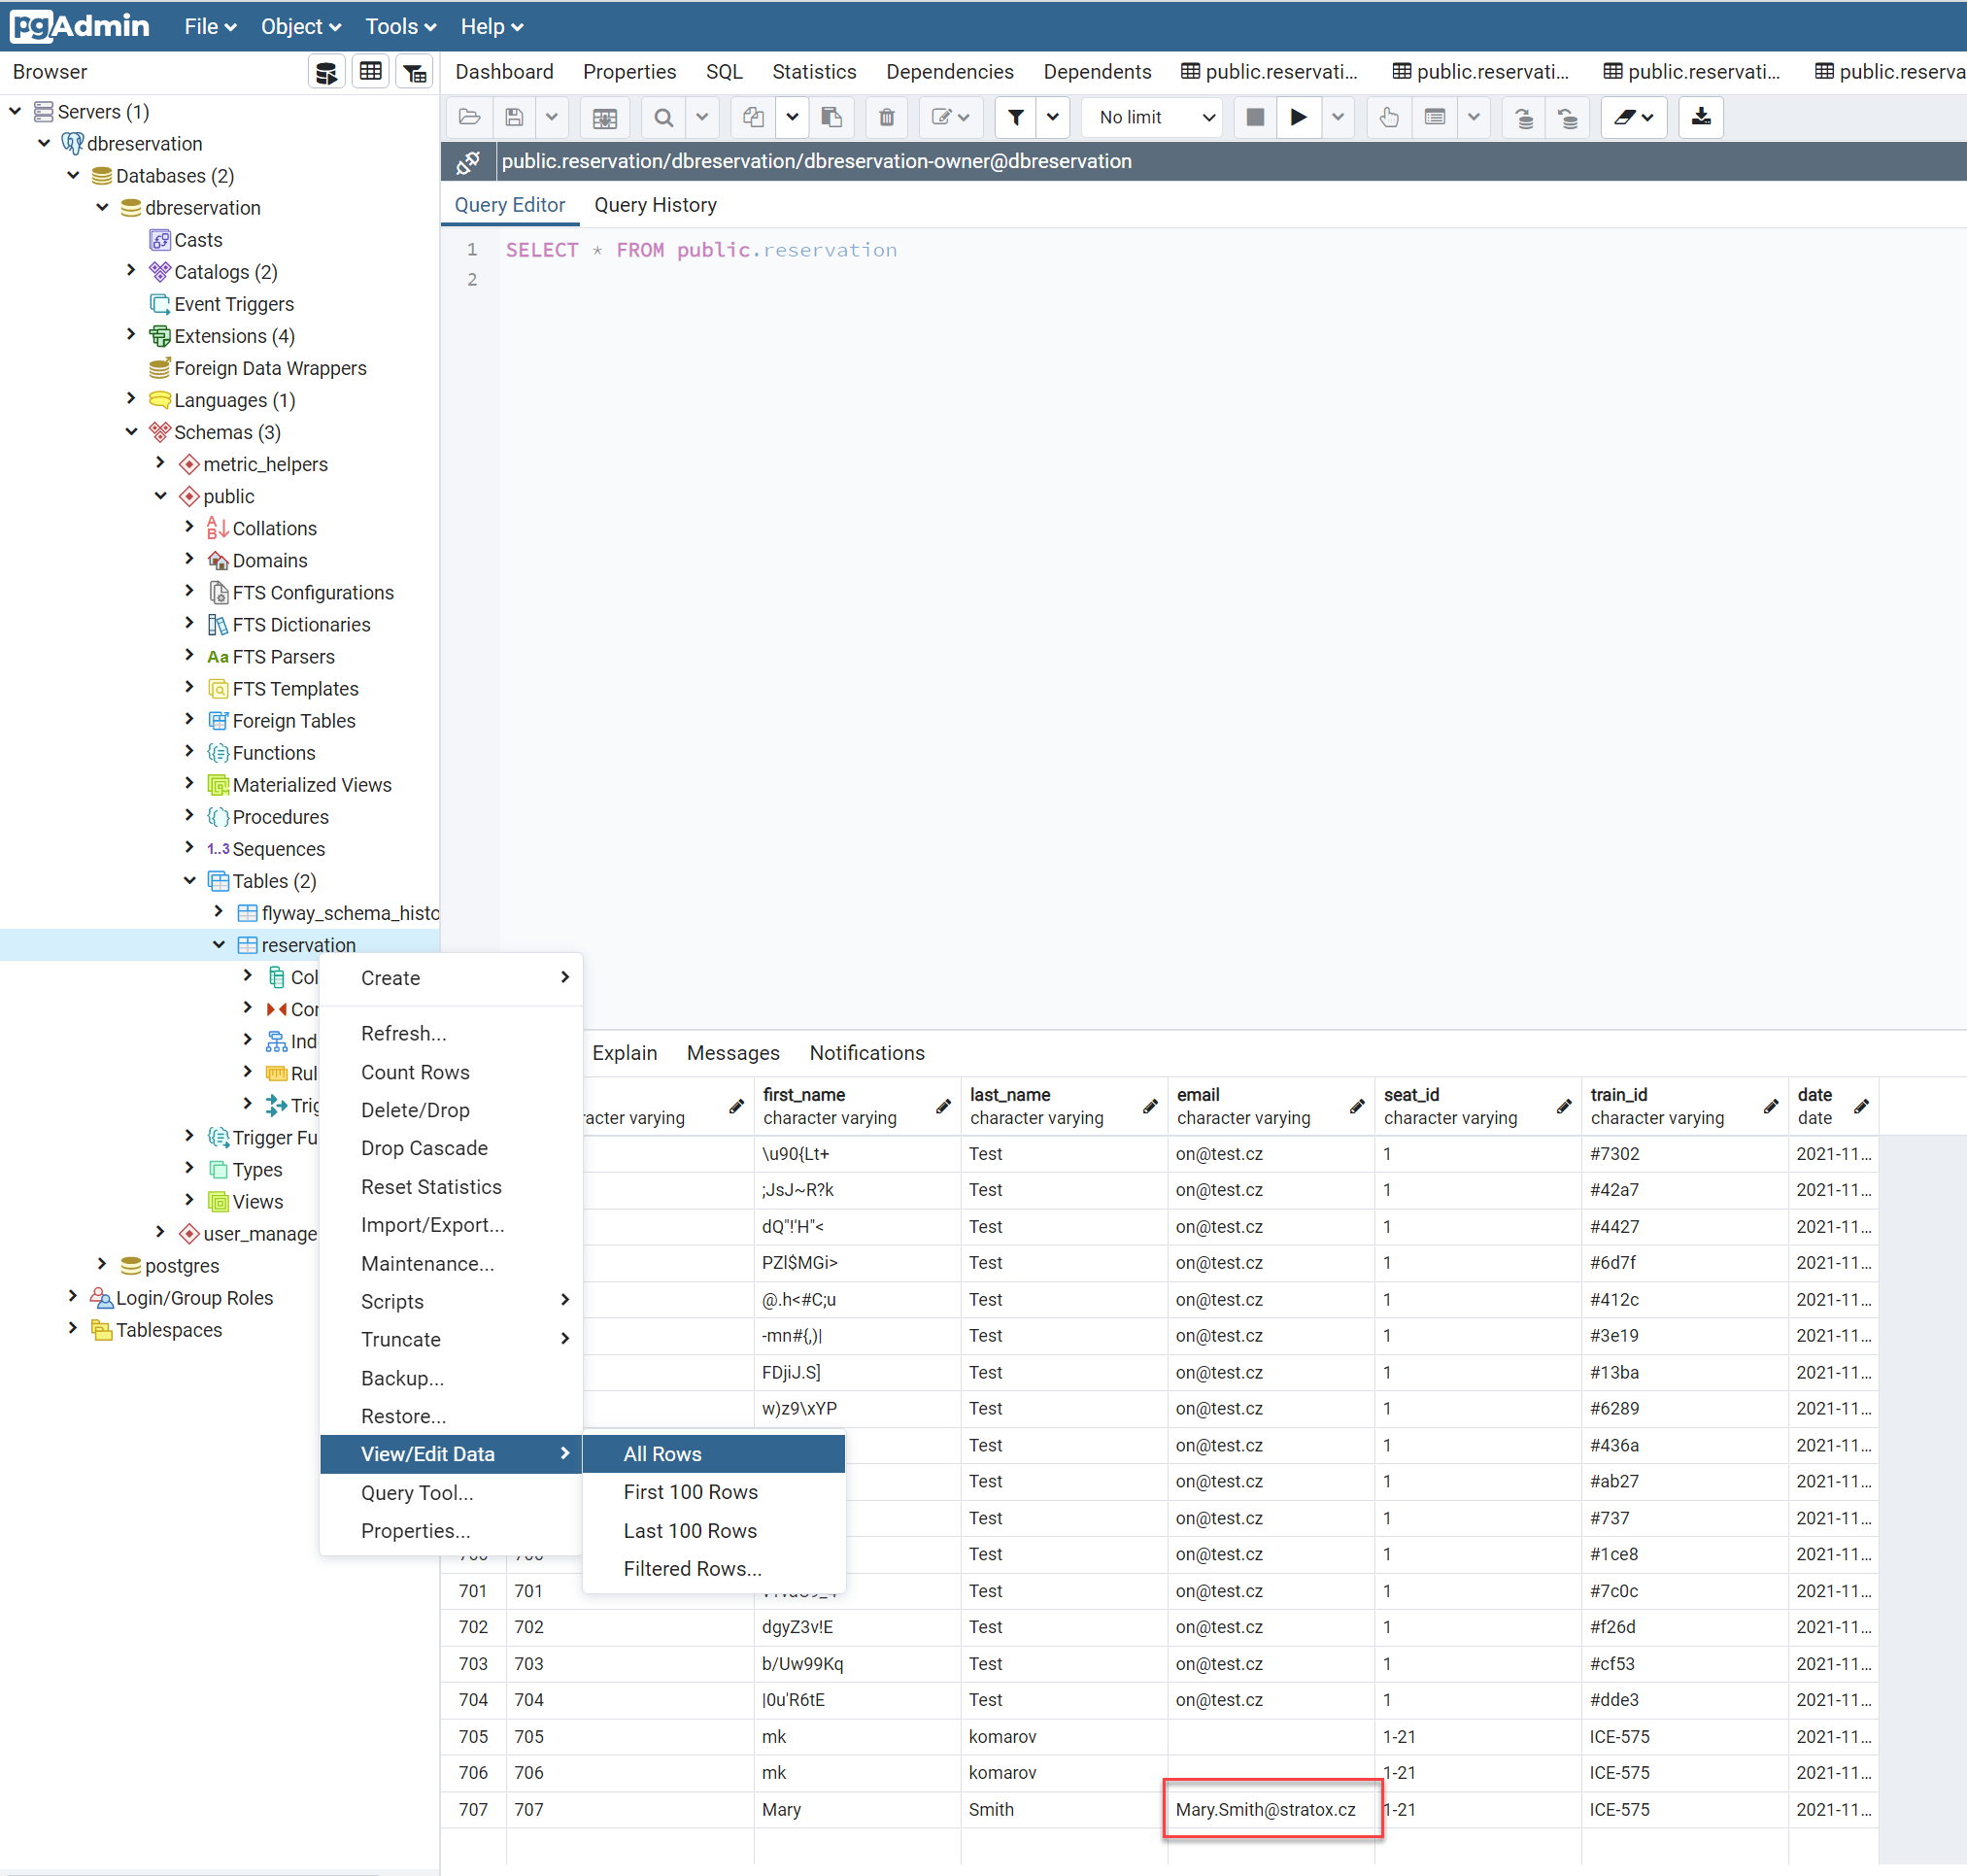Open the Clear eraser dropdown
The image size is (1967, 1876).
(1633, 117)
